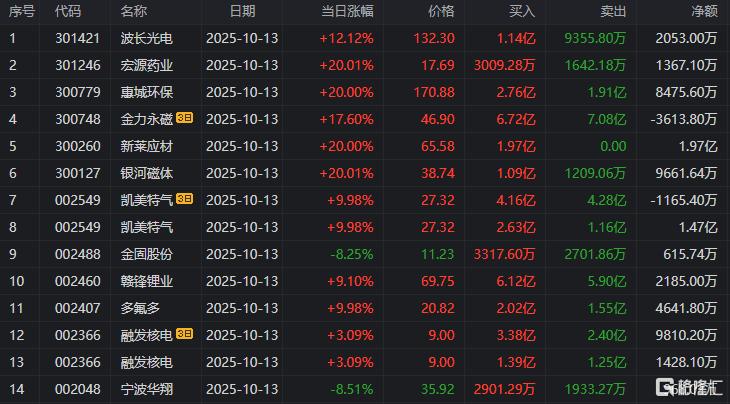The width and height of the screenshot is (730, 404).
Task: Open the 波长光电 stock name
Action: tap(146, 38)
